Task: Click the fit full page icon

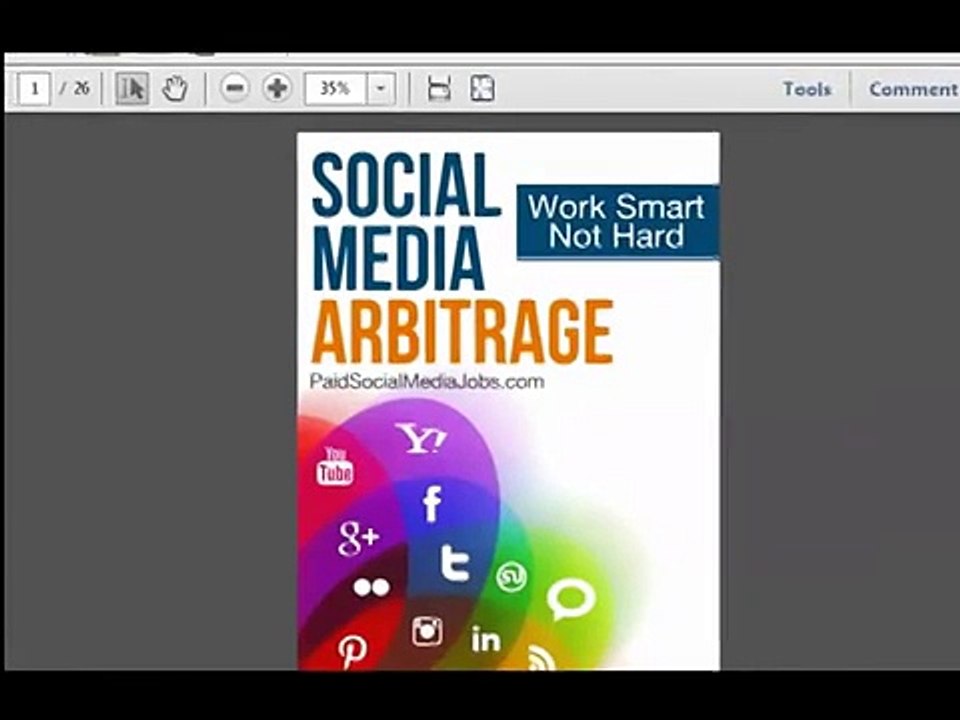Action: [482, 89]
